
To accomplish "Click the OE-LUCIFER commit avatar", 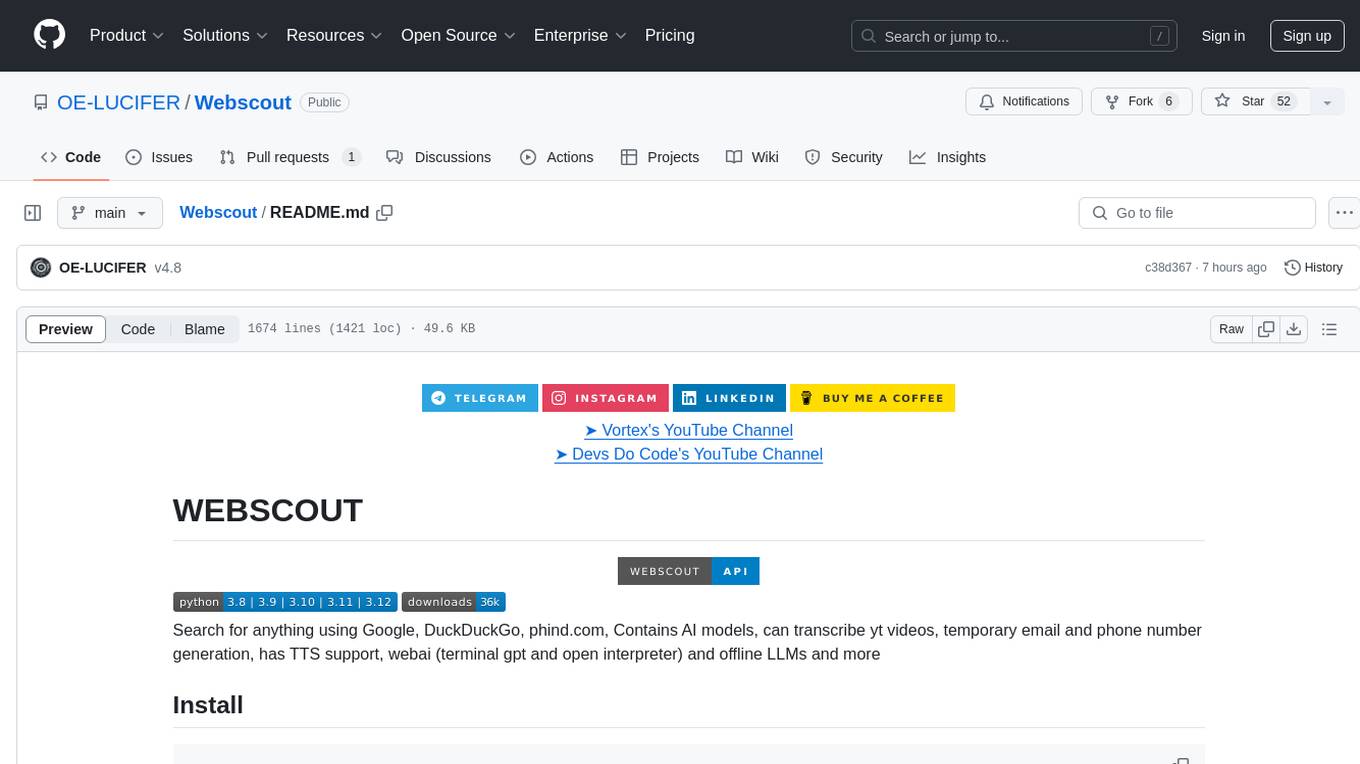I will pyautogui.click(x=41, y=268).
